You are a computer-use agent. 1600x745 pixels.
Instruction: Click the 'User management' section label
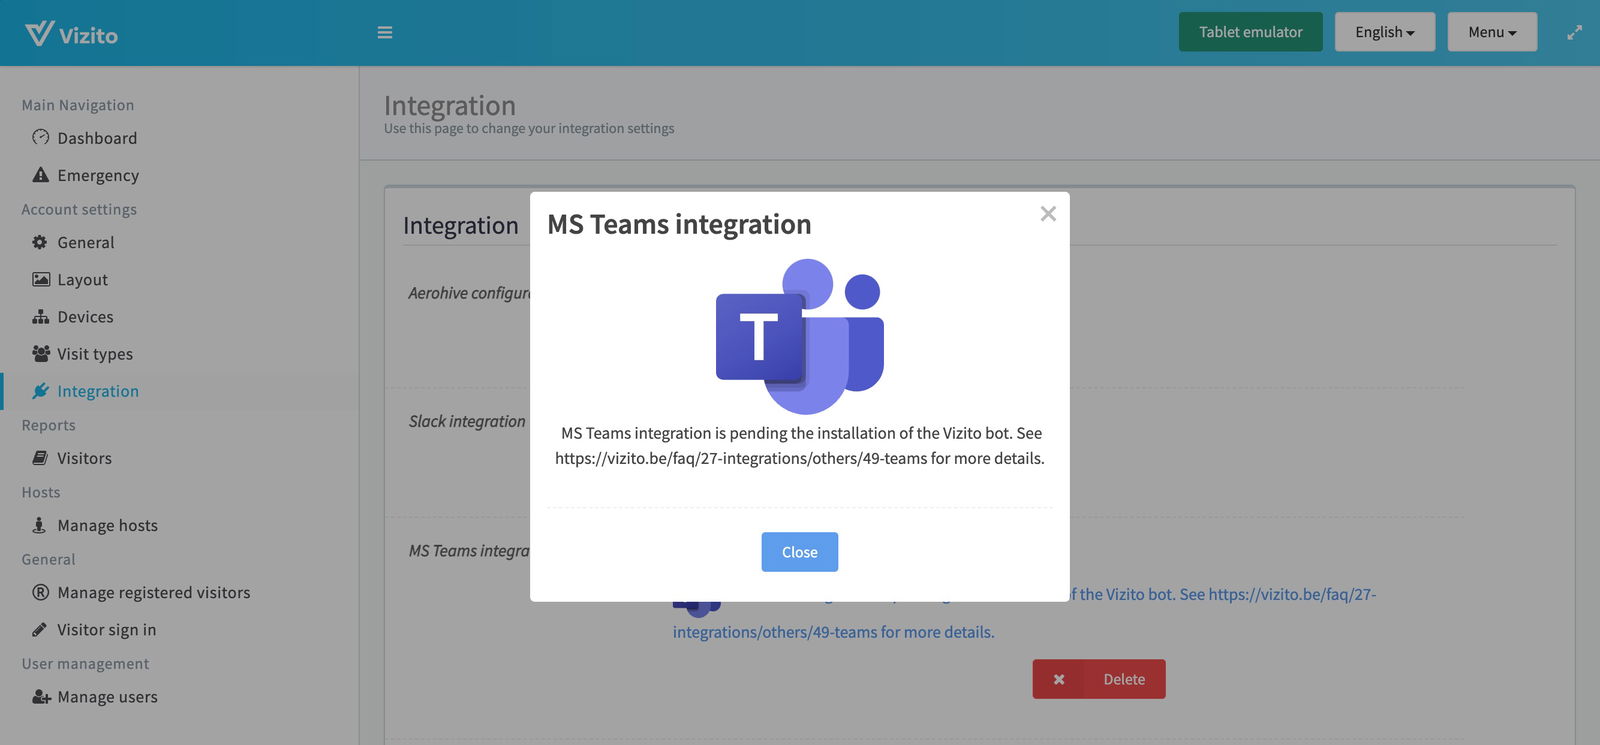(85, 664)
